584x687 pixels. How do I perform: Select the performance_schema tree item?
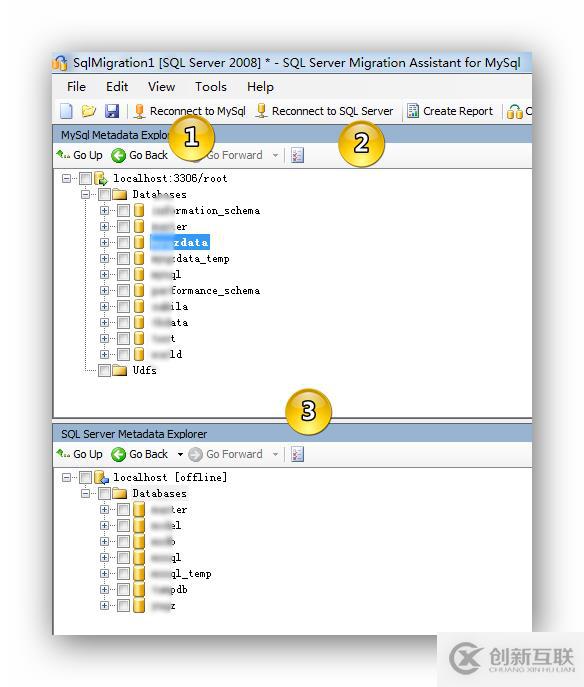click(x=205, y=290)
